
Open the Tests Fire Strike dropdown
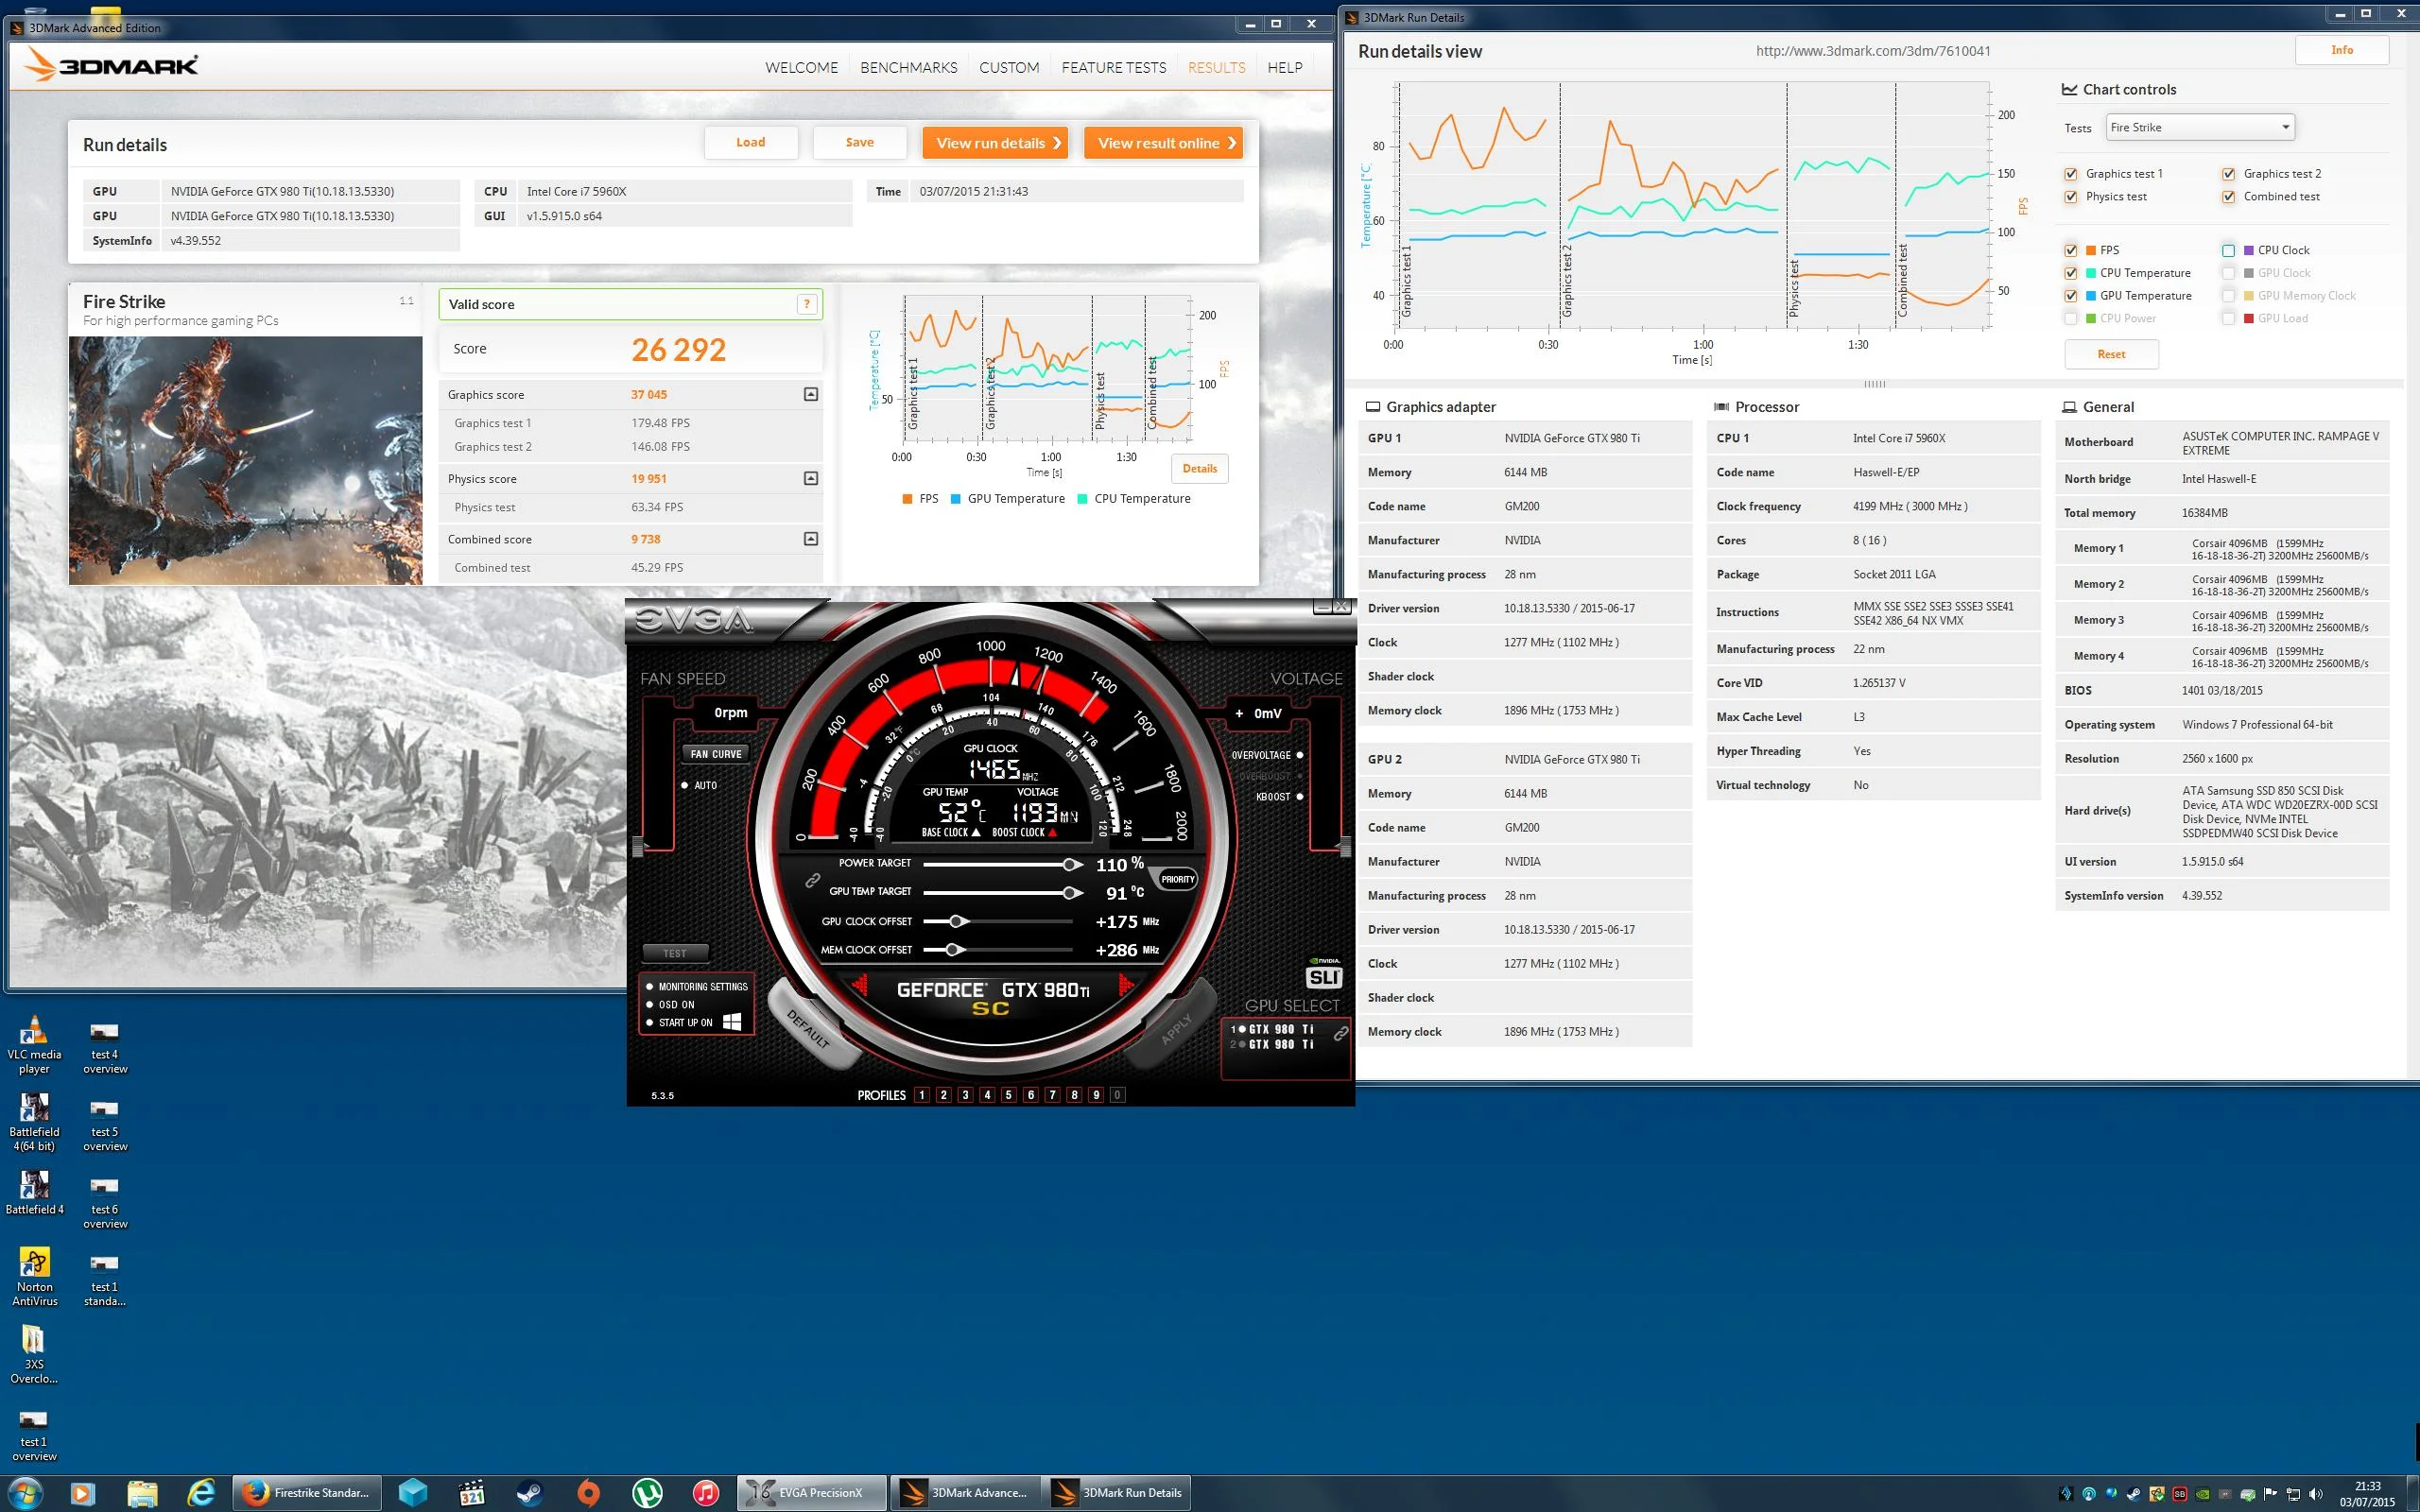pos(2199,127)
